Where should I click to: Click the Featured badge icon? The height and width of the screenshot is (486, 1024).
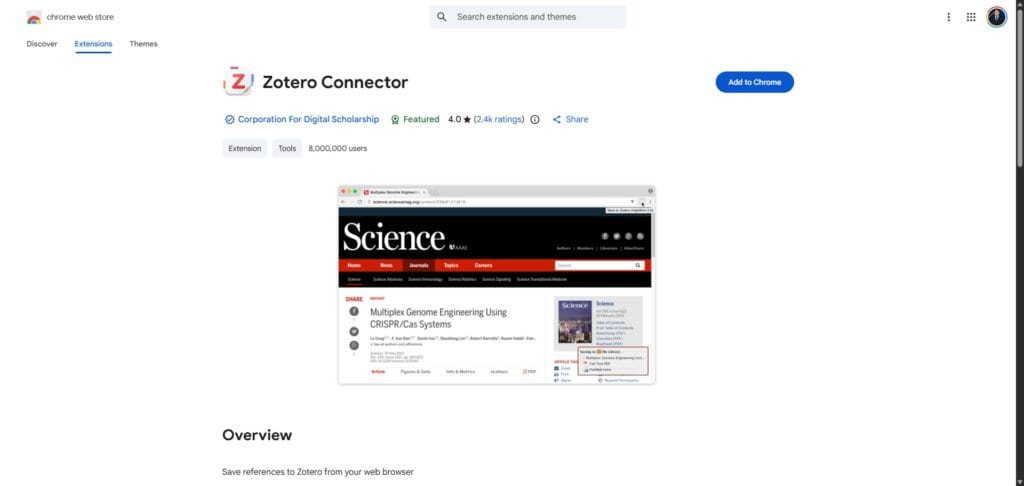click(394, 120)
